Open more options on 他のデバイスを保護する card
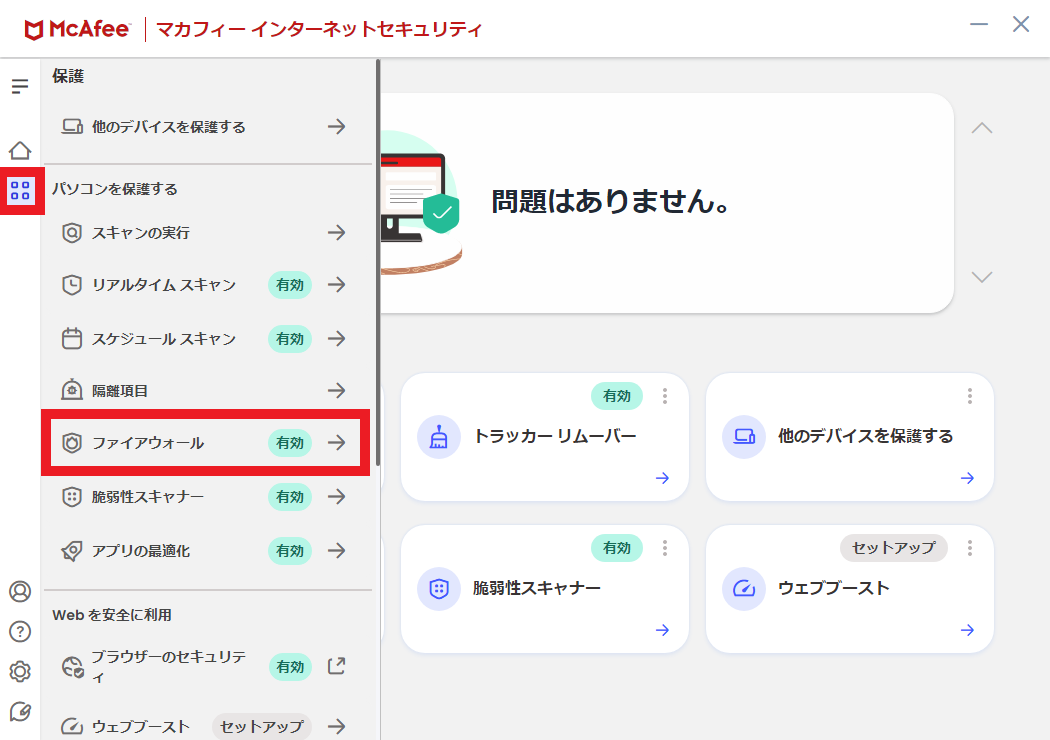The height and width of the screenshot is (740, 1050). (x=970, y=396)
